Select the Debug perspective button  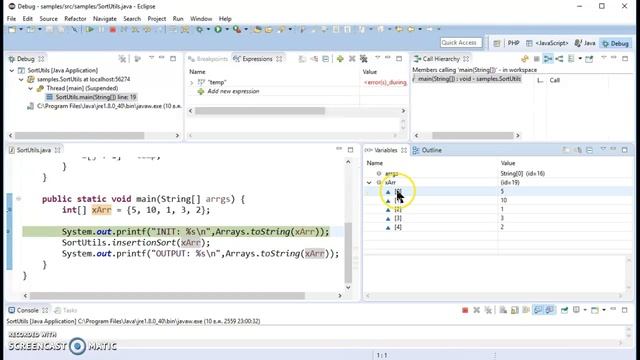pyautogui.click(x=616, y=43)
